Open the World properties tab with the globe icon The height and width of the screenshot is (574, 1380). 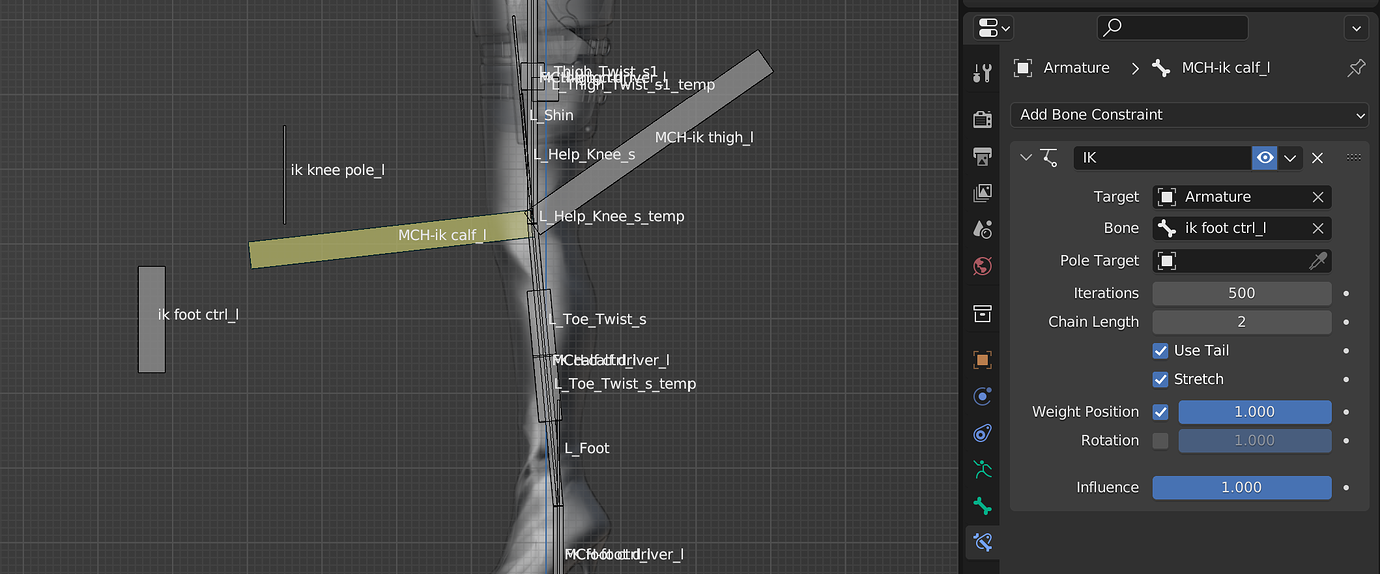[x=982, y=266]
